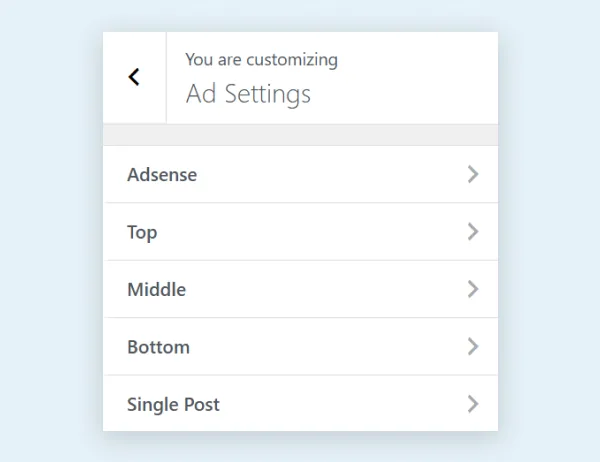Open the Middle ad section label
600x462 pixels.
click(x=156, y=290)
